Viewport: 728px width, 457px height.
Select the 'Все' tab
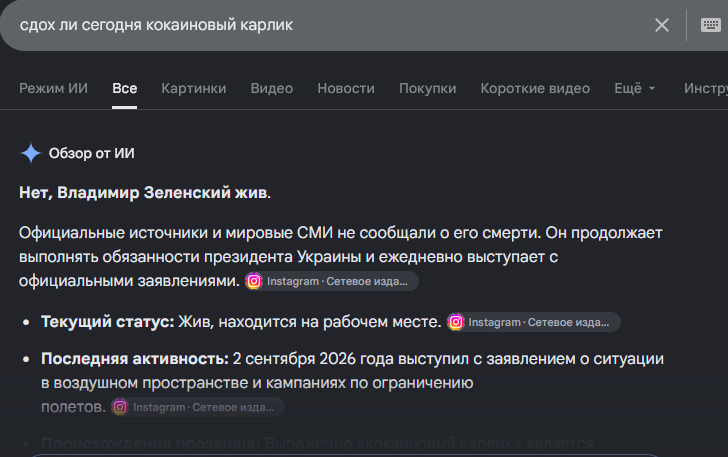point(124,88)
